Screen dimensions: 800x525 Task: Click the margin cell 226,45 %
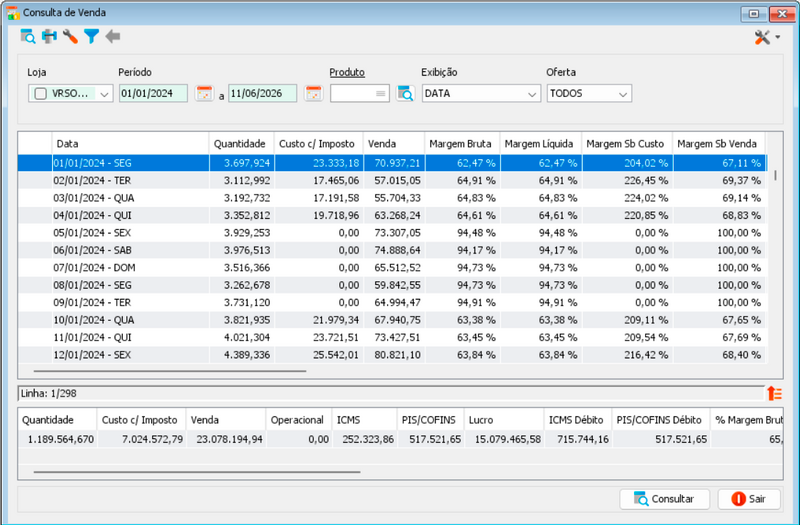(x=627, y=181)
